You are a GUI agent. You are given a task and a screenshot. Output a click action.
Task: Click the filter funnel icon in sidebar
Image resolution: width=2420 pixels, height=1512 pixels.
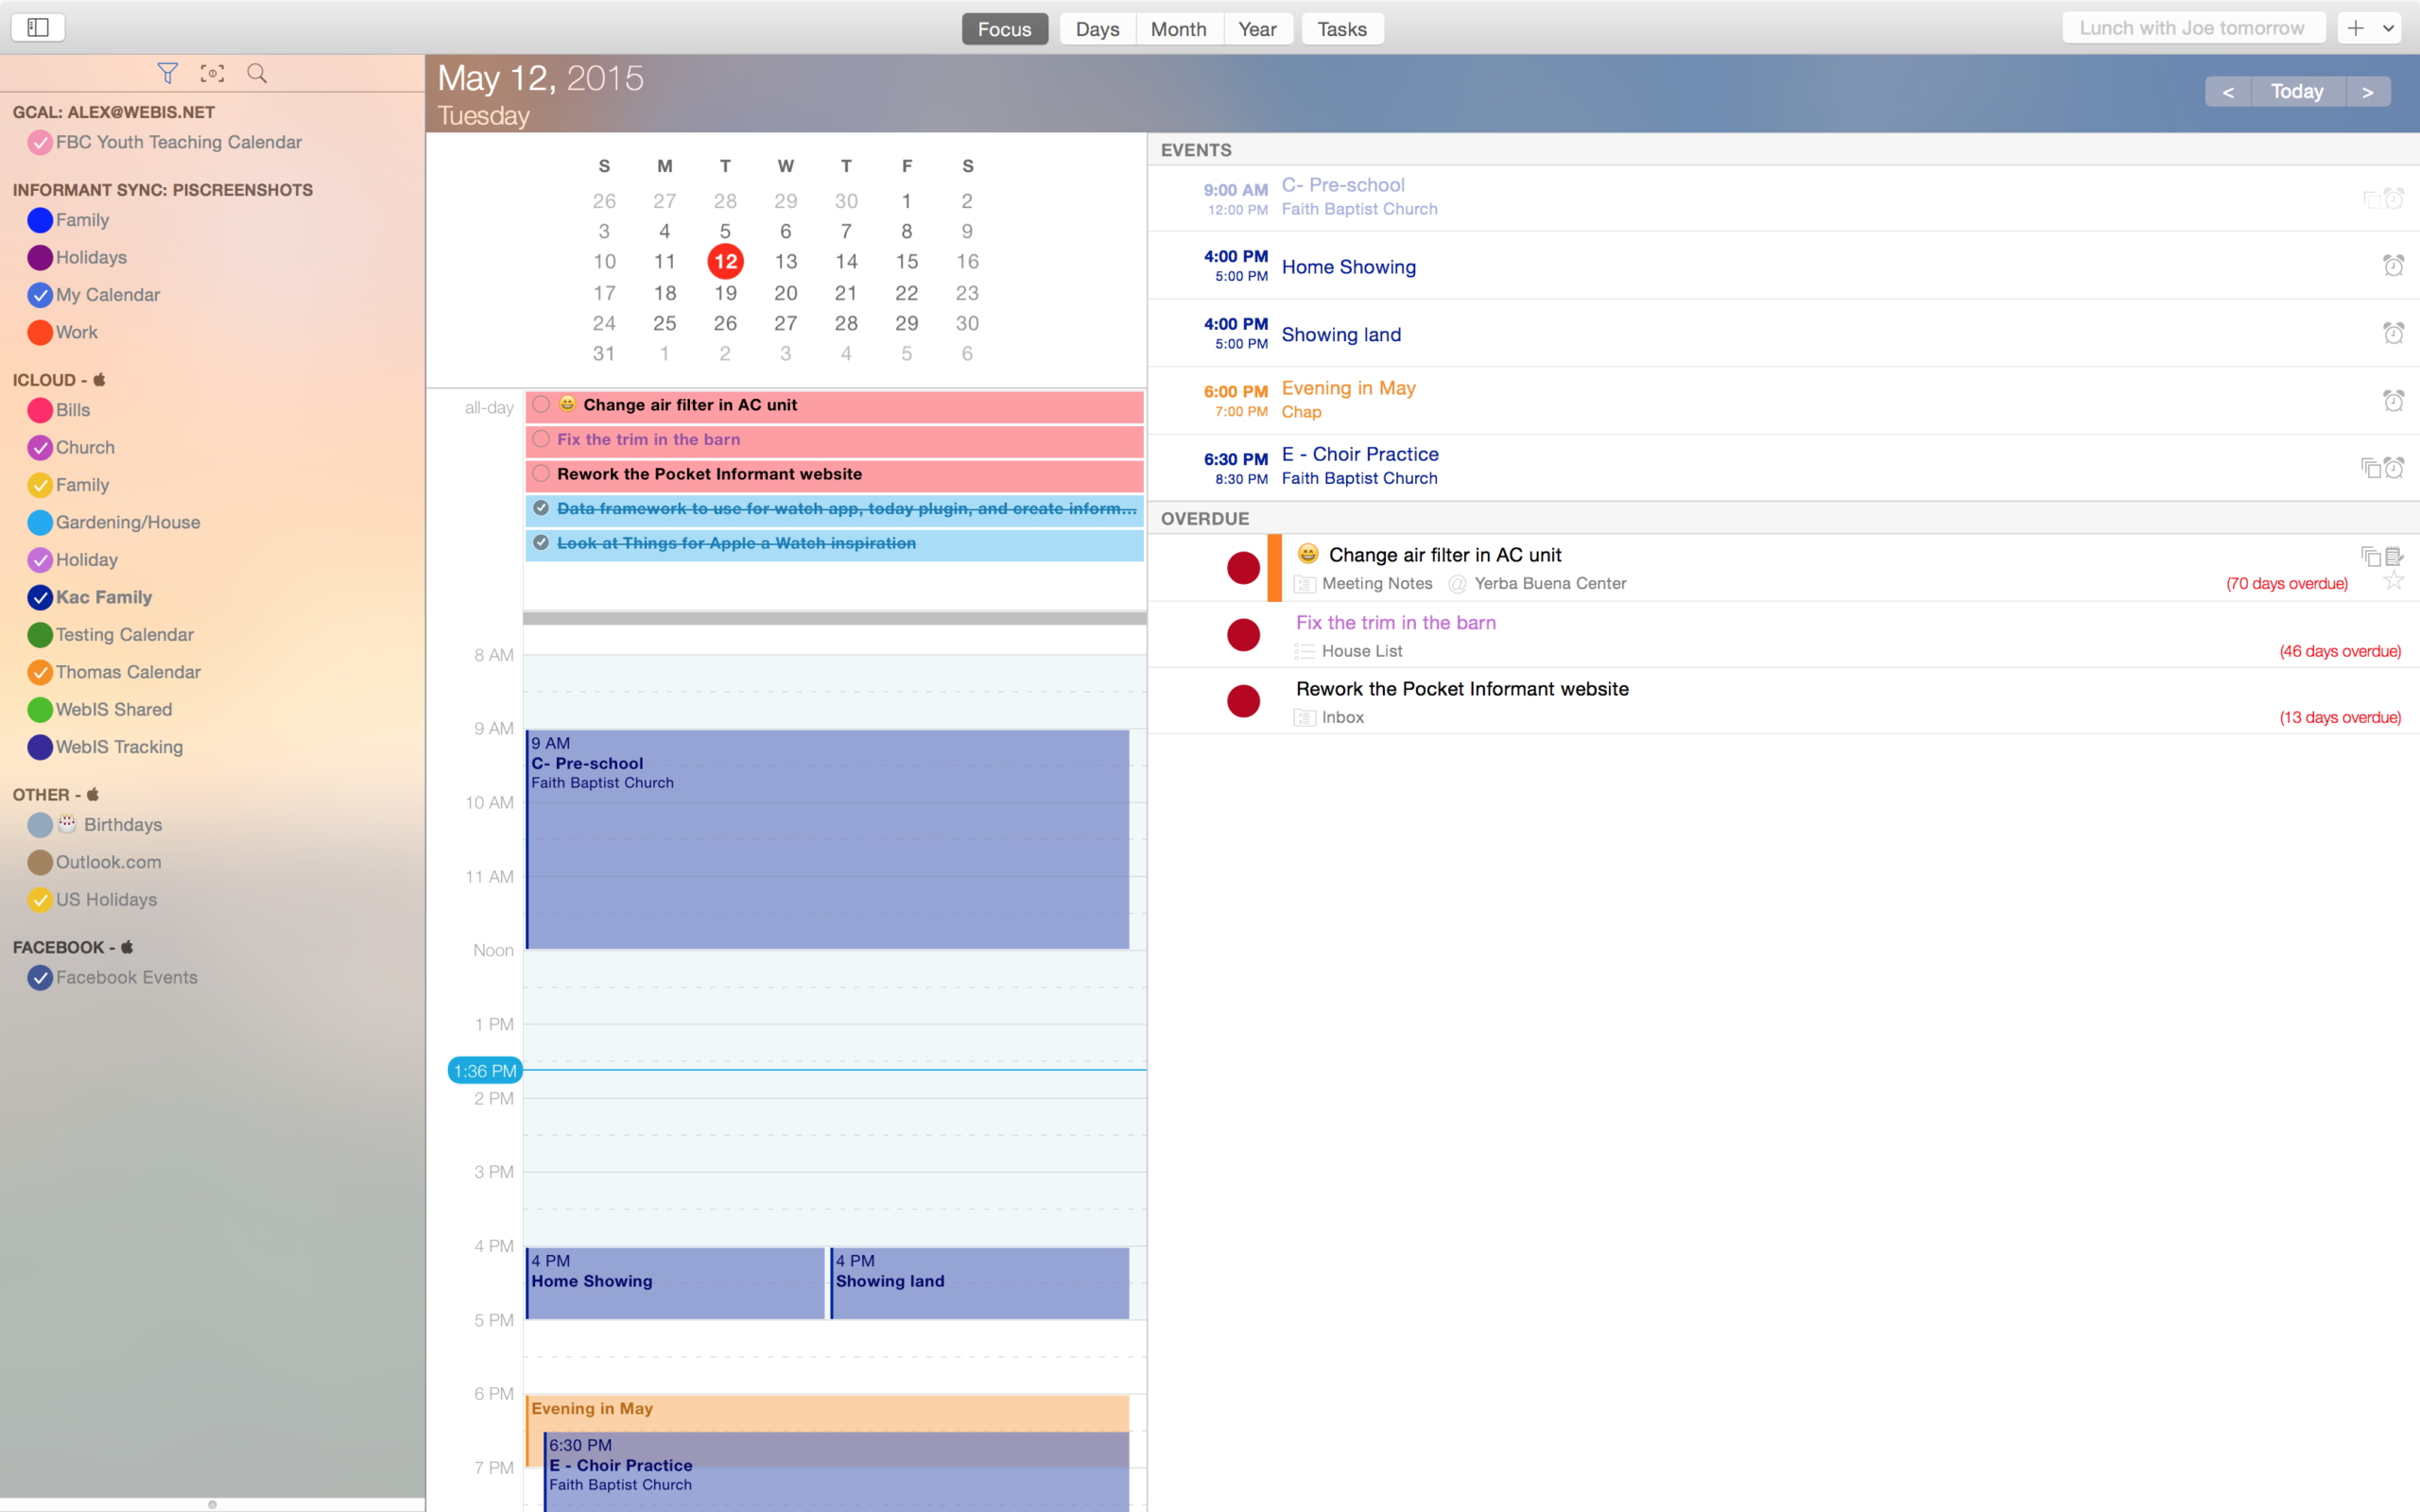(167, 73)
